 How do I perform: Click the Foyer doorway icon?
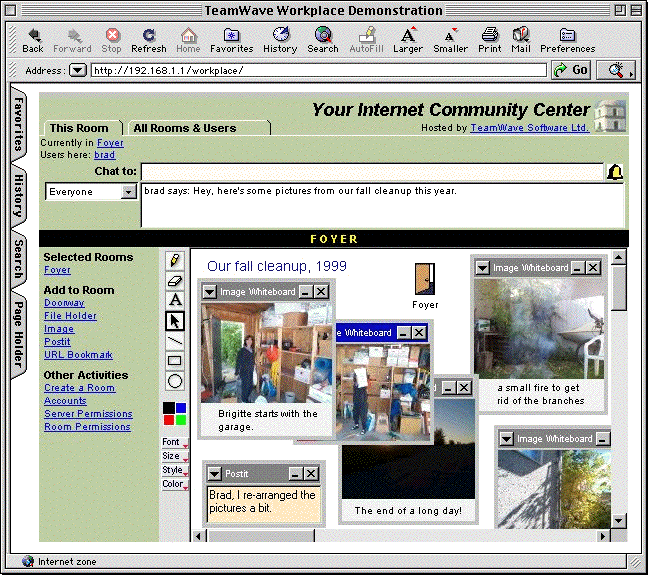point(425,280)
